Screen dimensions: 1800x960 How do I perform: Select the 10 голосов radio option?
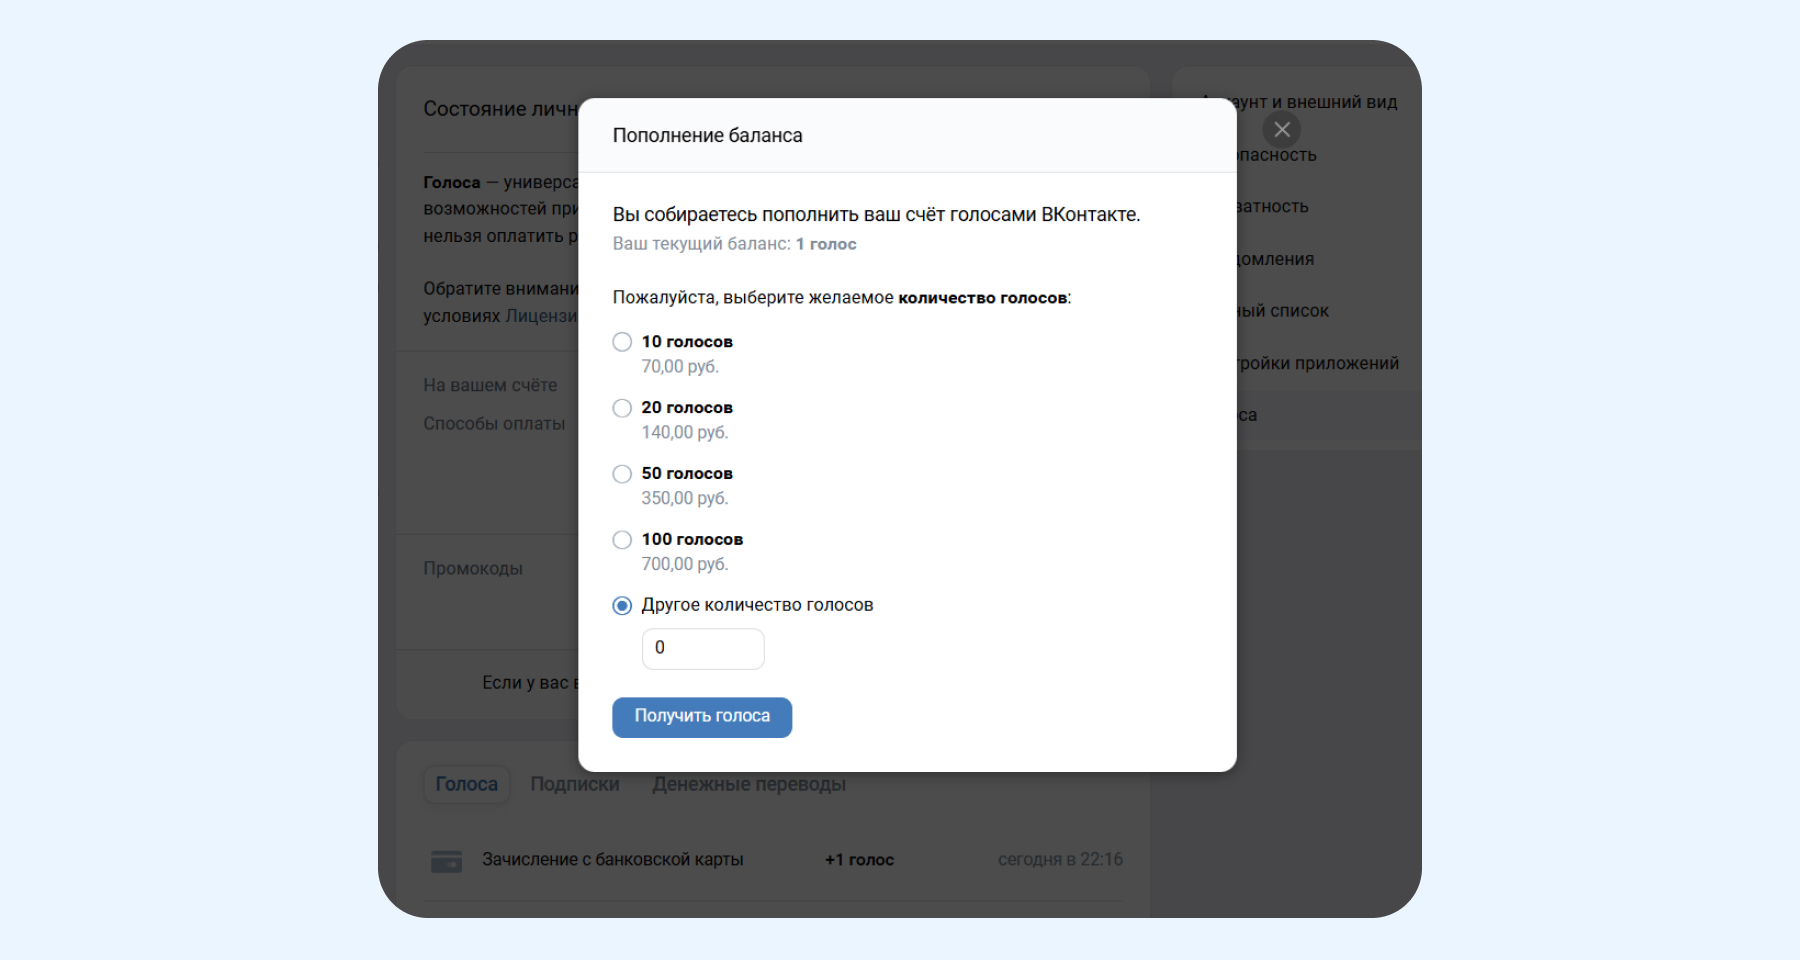click(622, 342)
